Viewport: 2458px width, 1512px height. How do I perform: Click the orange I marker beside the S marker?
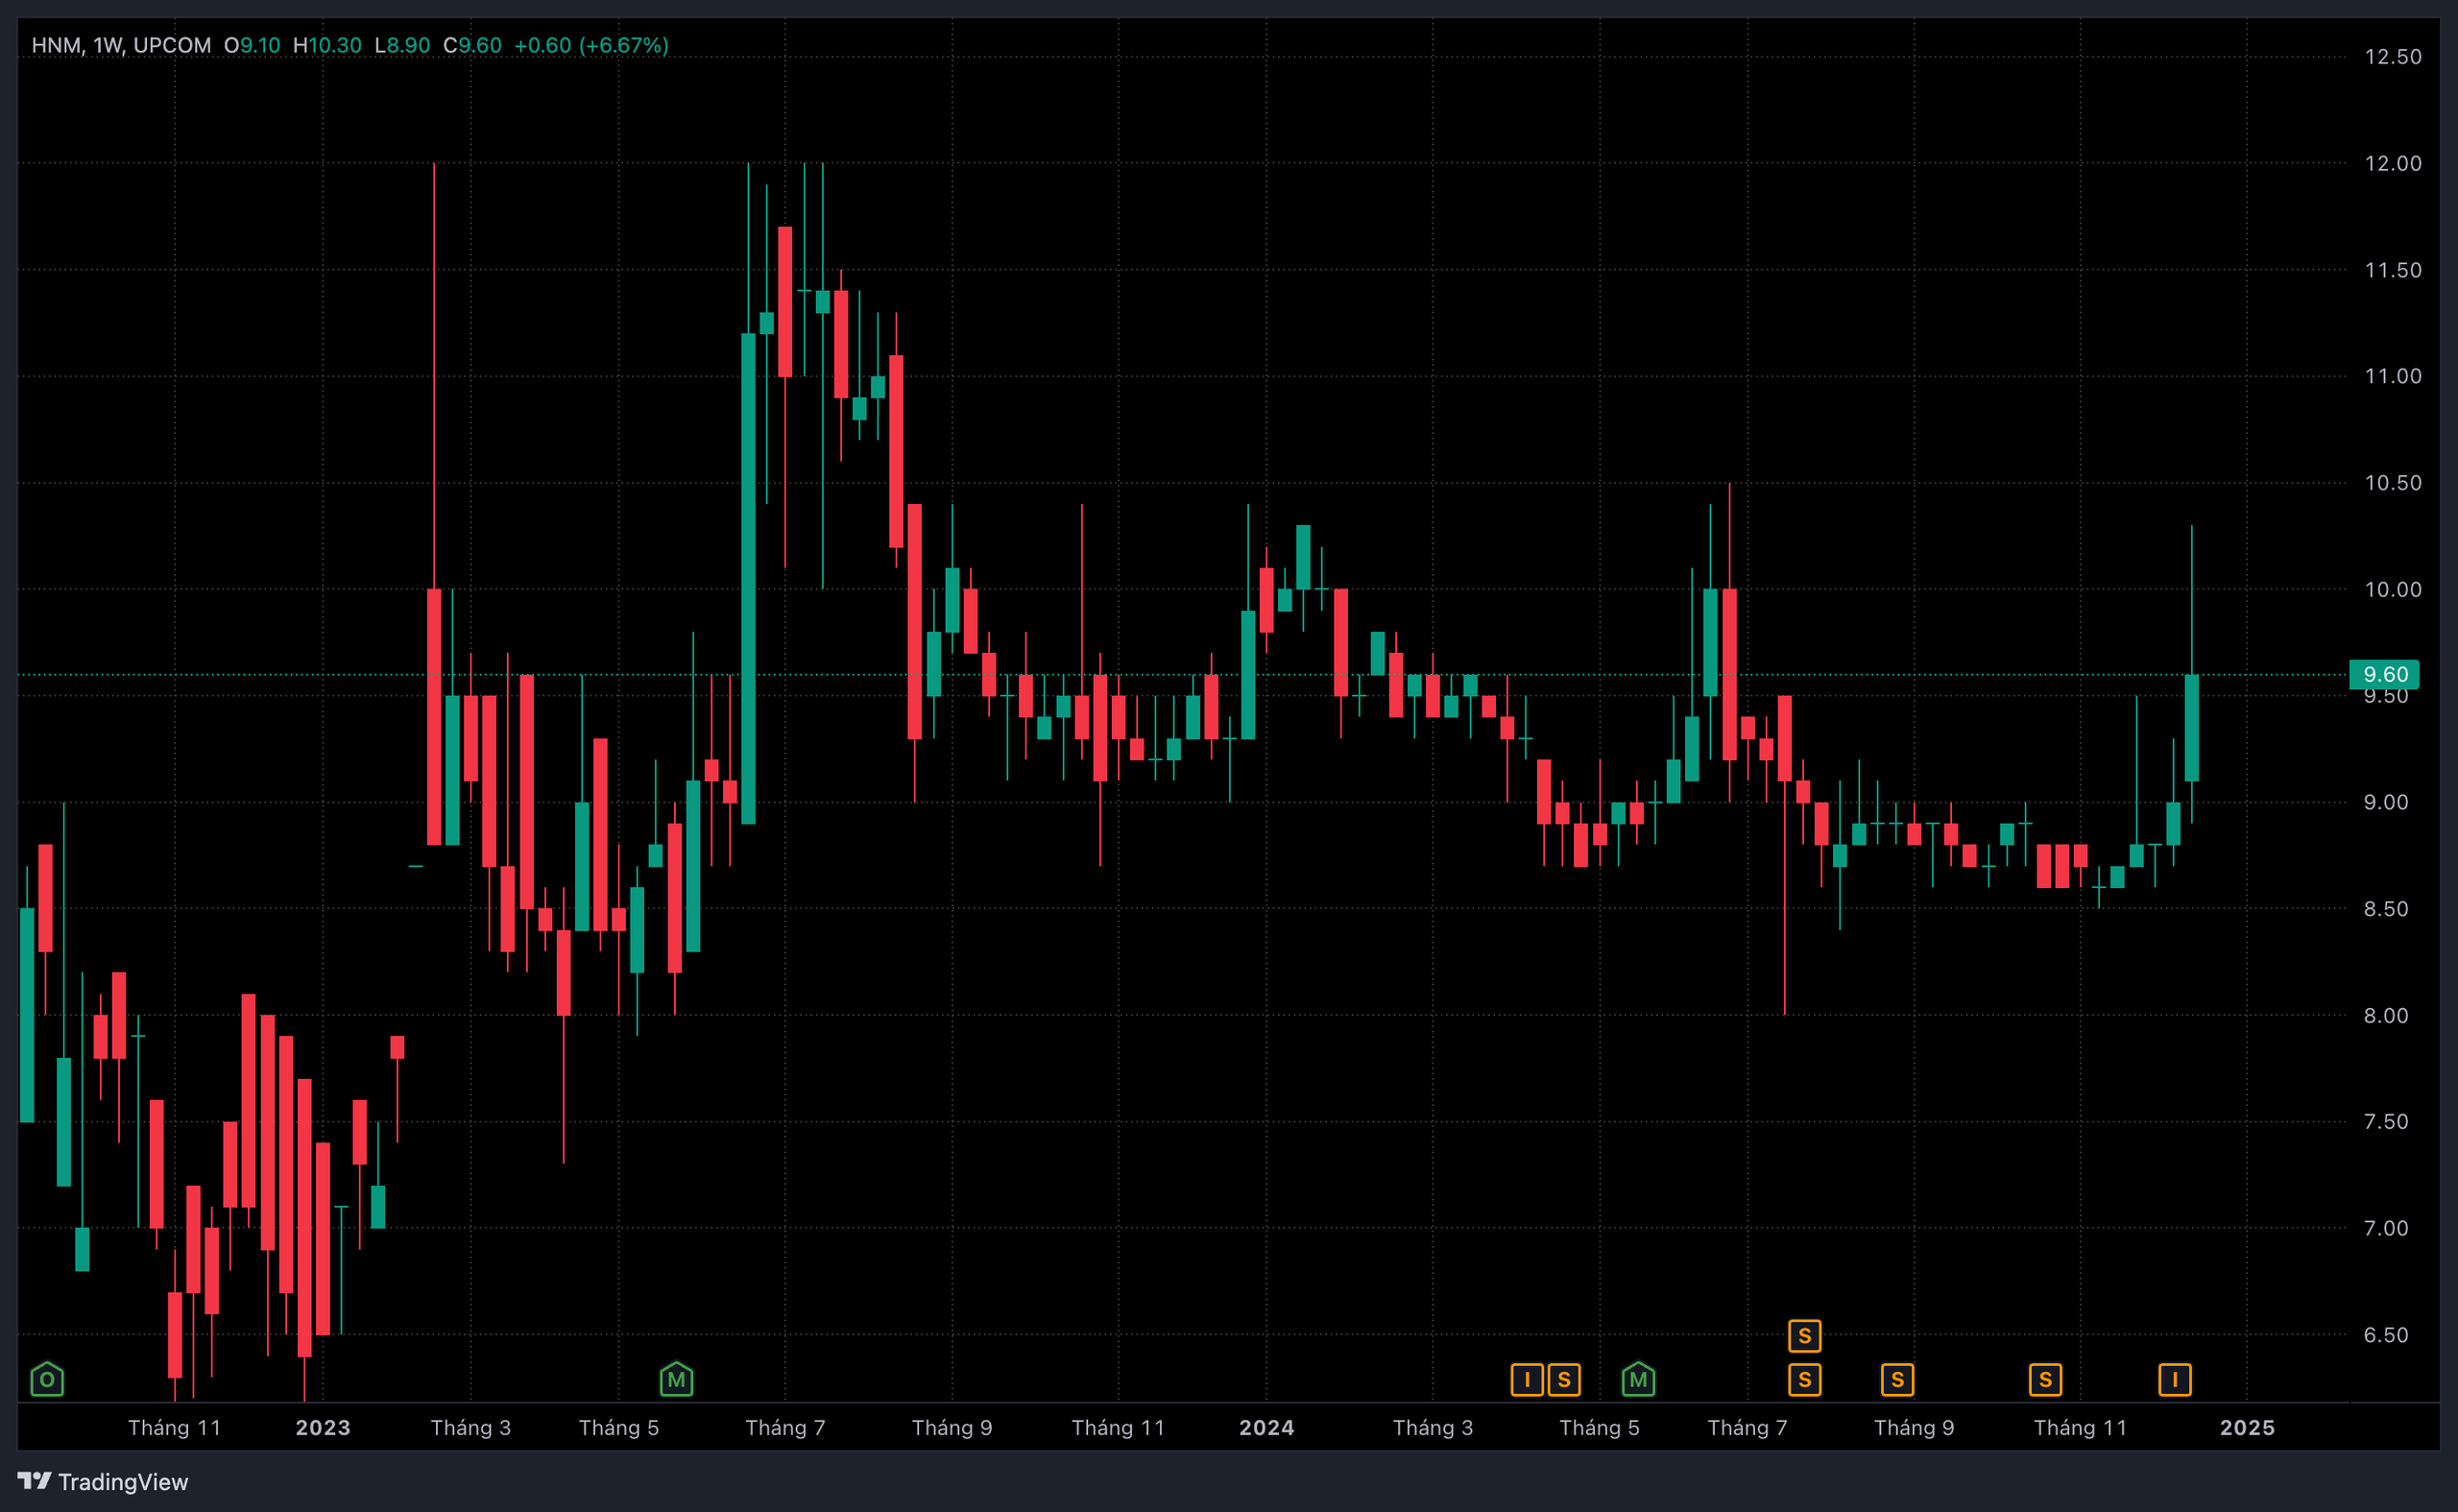coord(1527,1380)
